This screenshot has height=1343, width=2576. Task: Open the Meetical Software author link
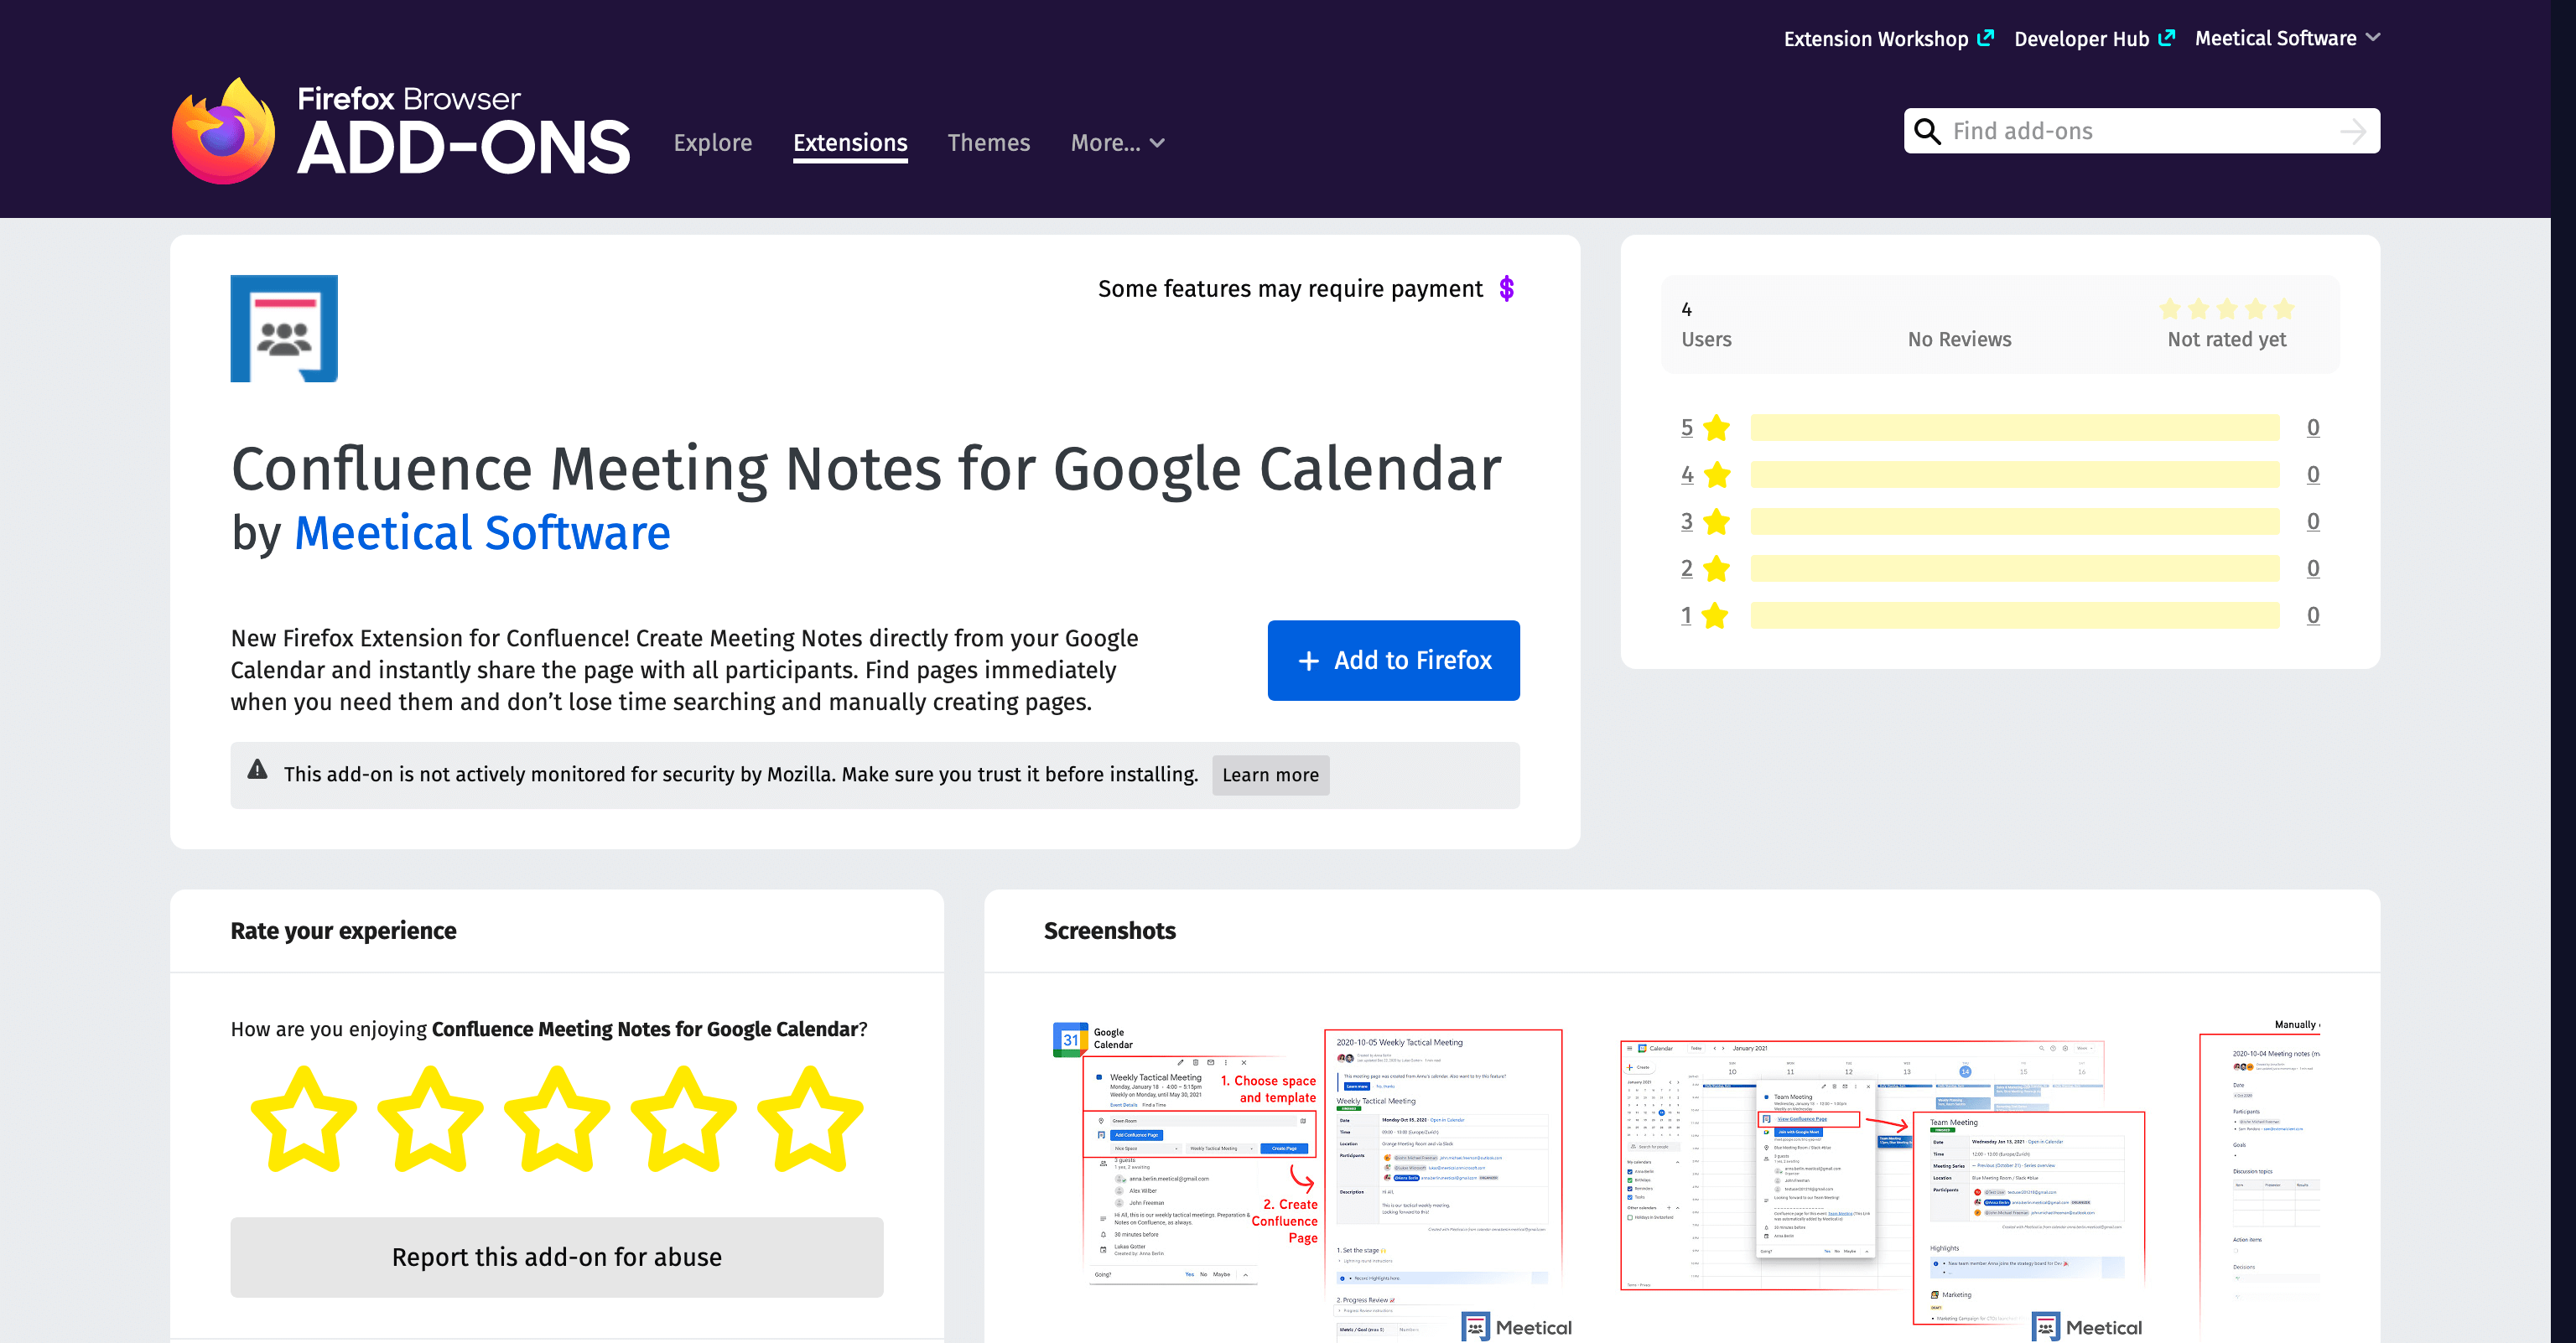(482, 533)
